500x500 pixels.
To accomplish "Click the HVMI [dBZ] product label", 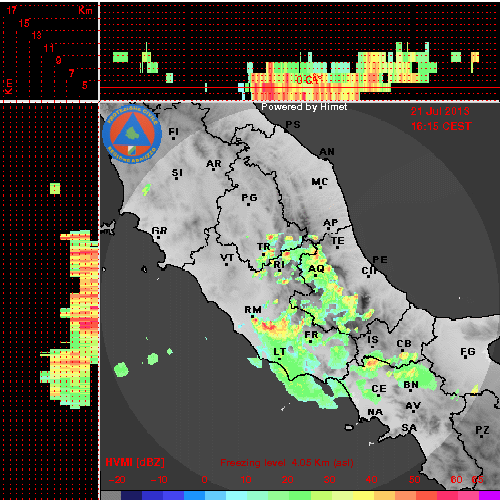I will pyautogui.click(x=135, y=462).
